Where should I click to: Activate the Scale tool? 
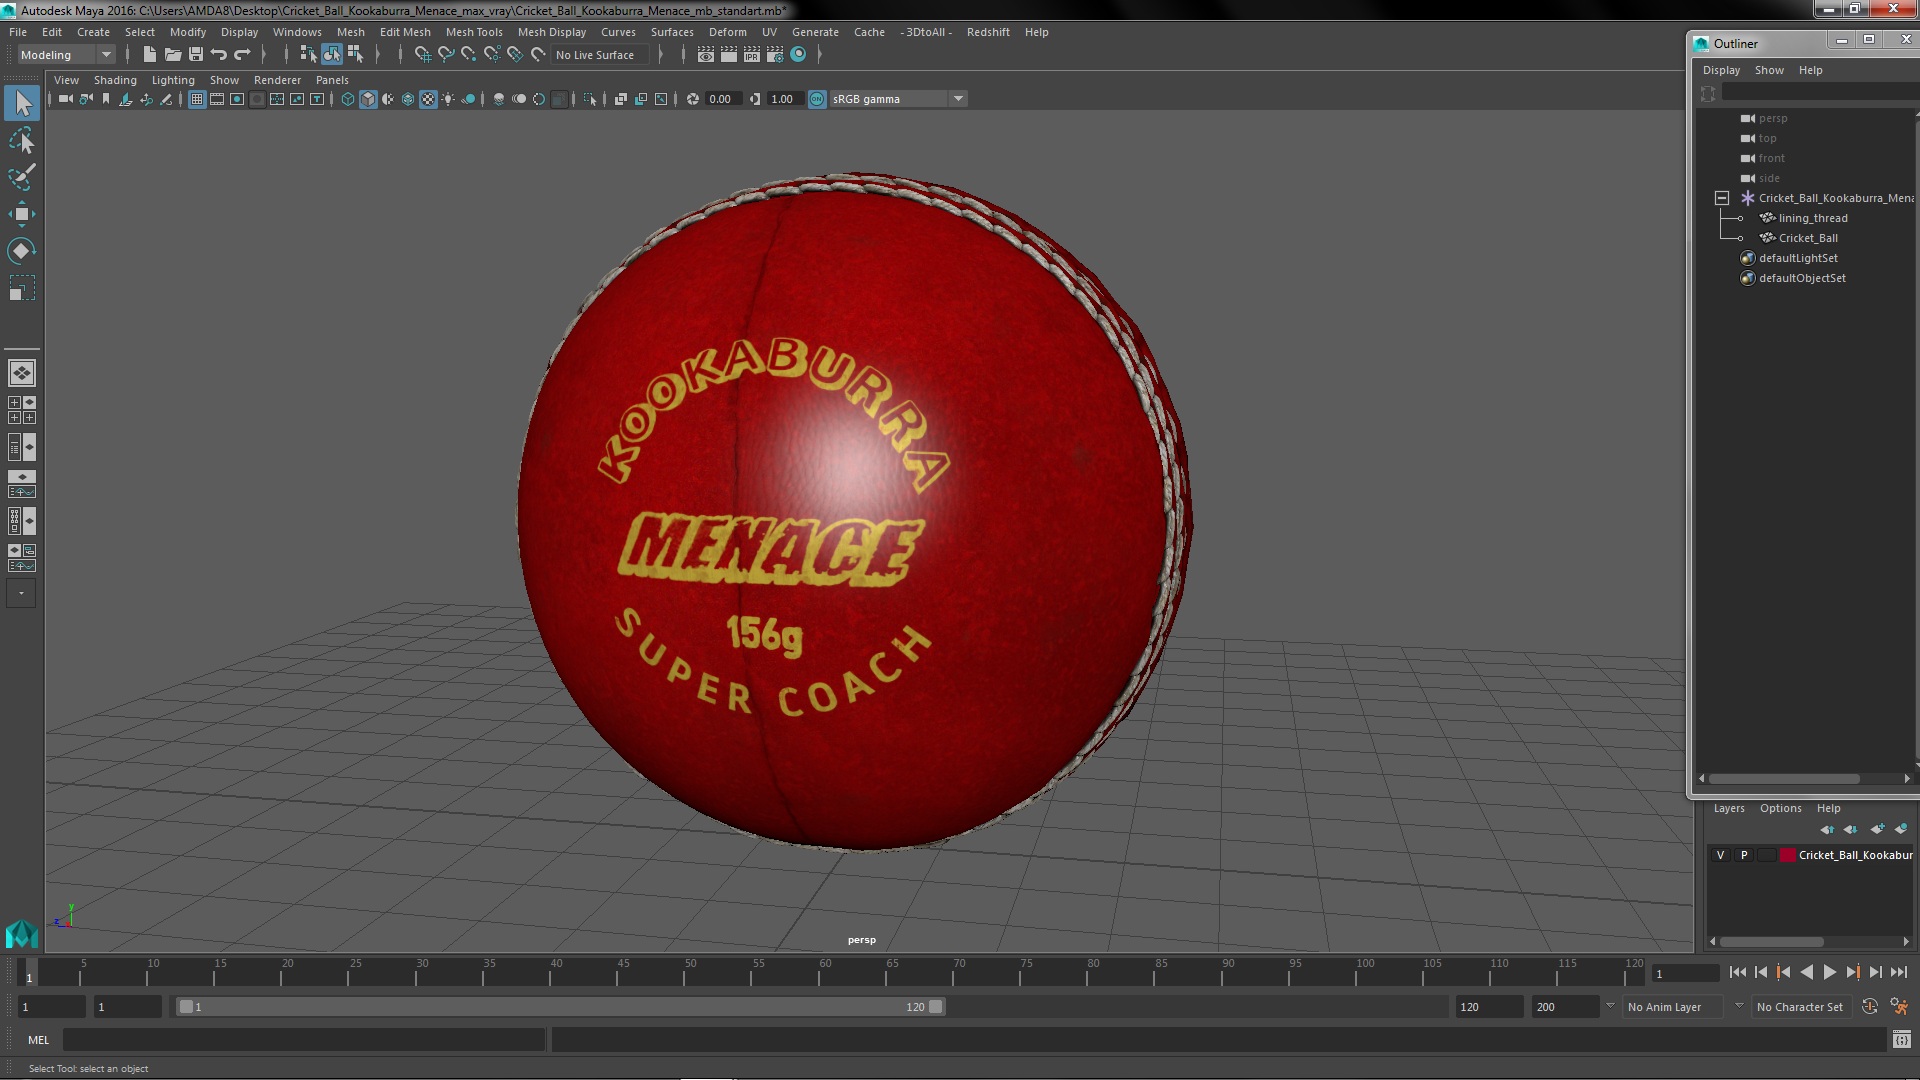click(22, 288)
